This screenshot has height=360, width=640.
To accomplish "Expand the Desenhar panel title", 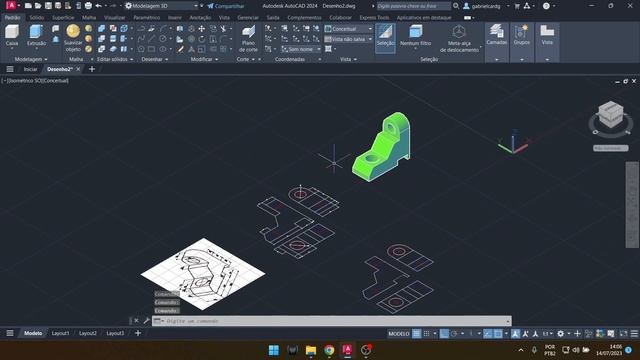I will [155, 59].
